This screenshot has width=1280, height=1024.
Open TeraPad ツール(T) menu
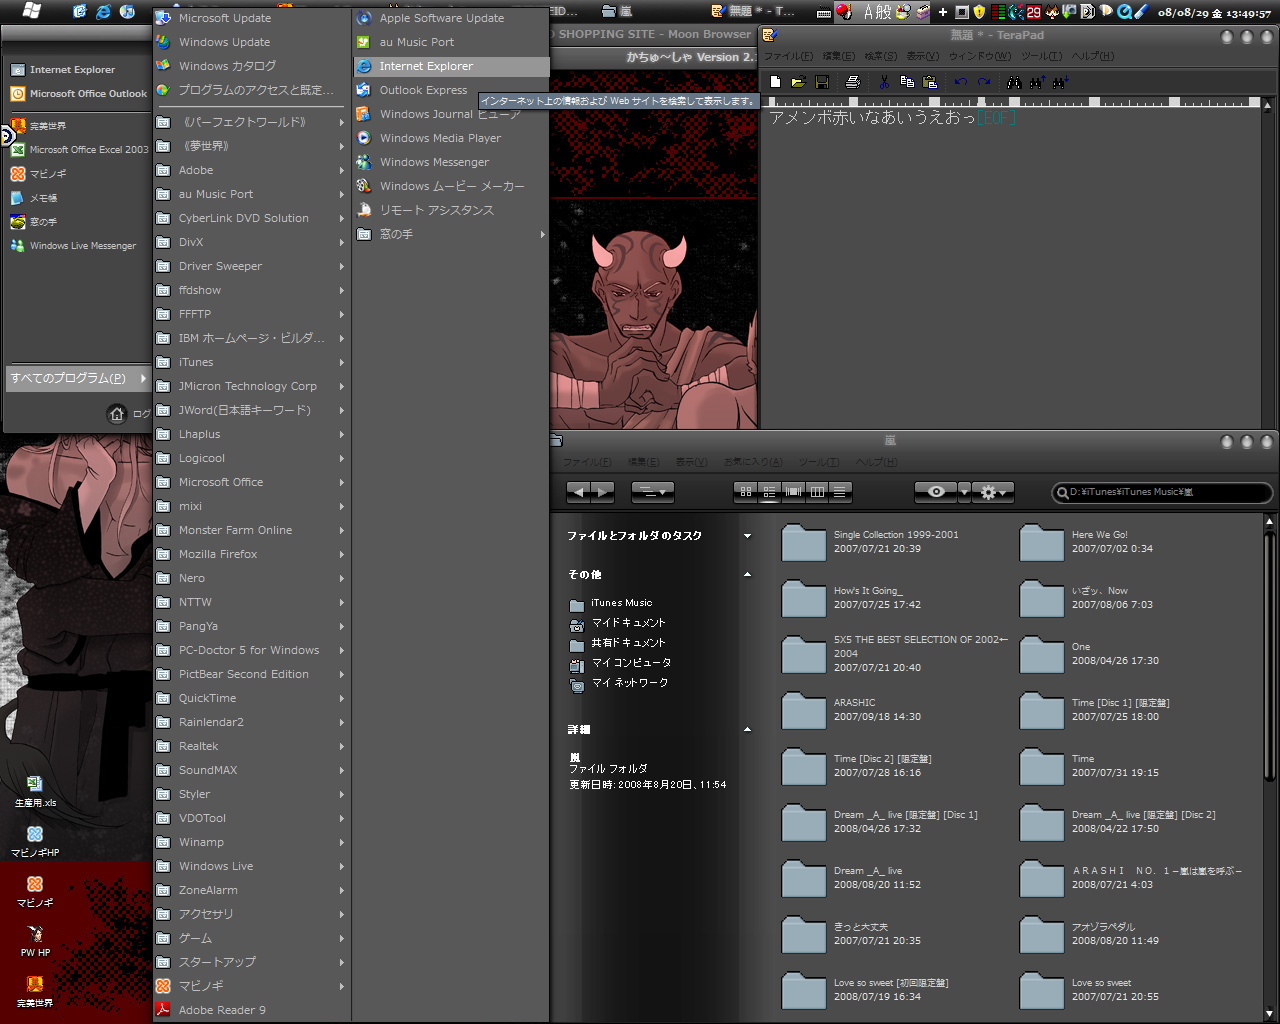pyautogui.click(x=1042, y=56)
